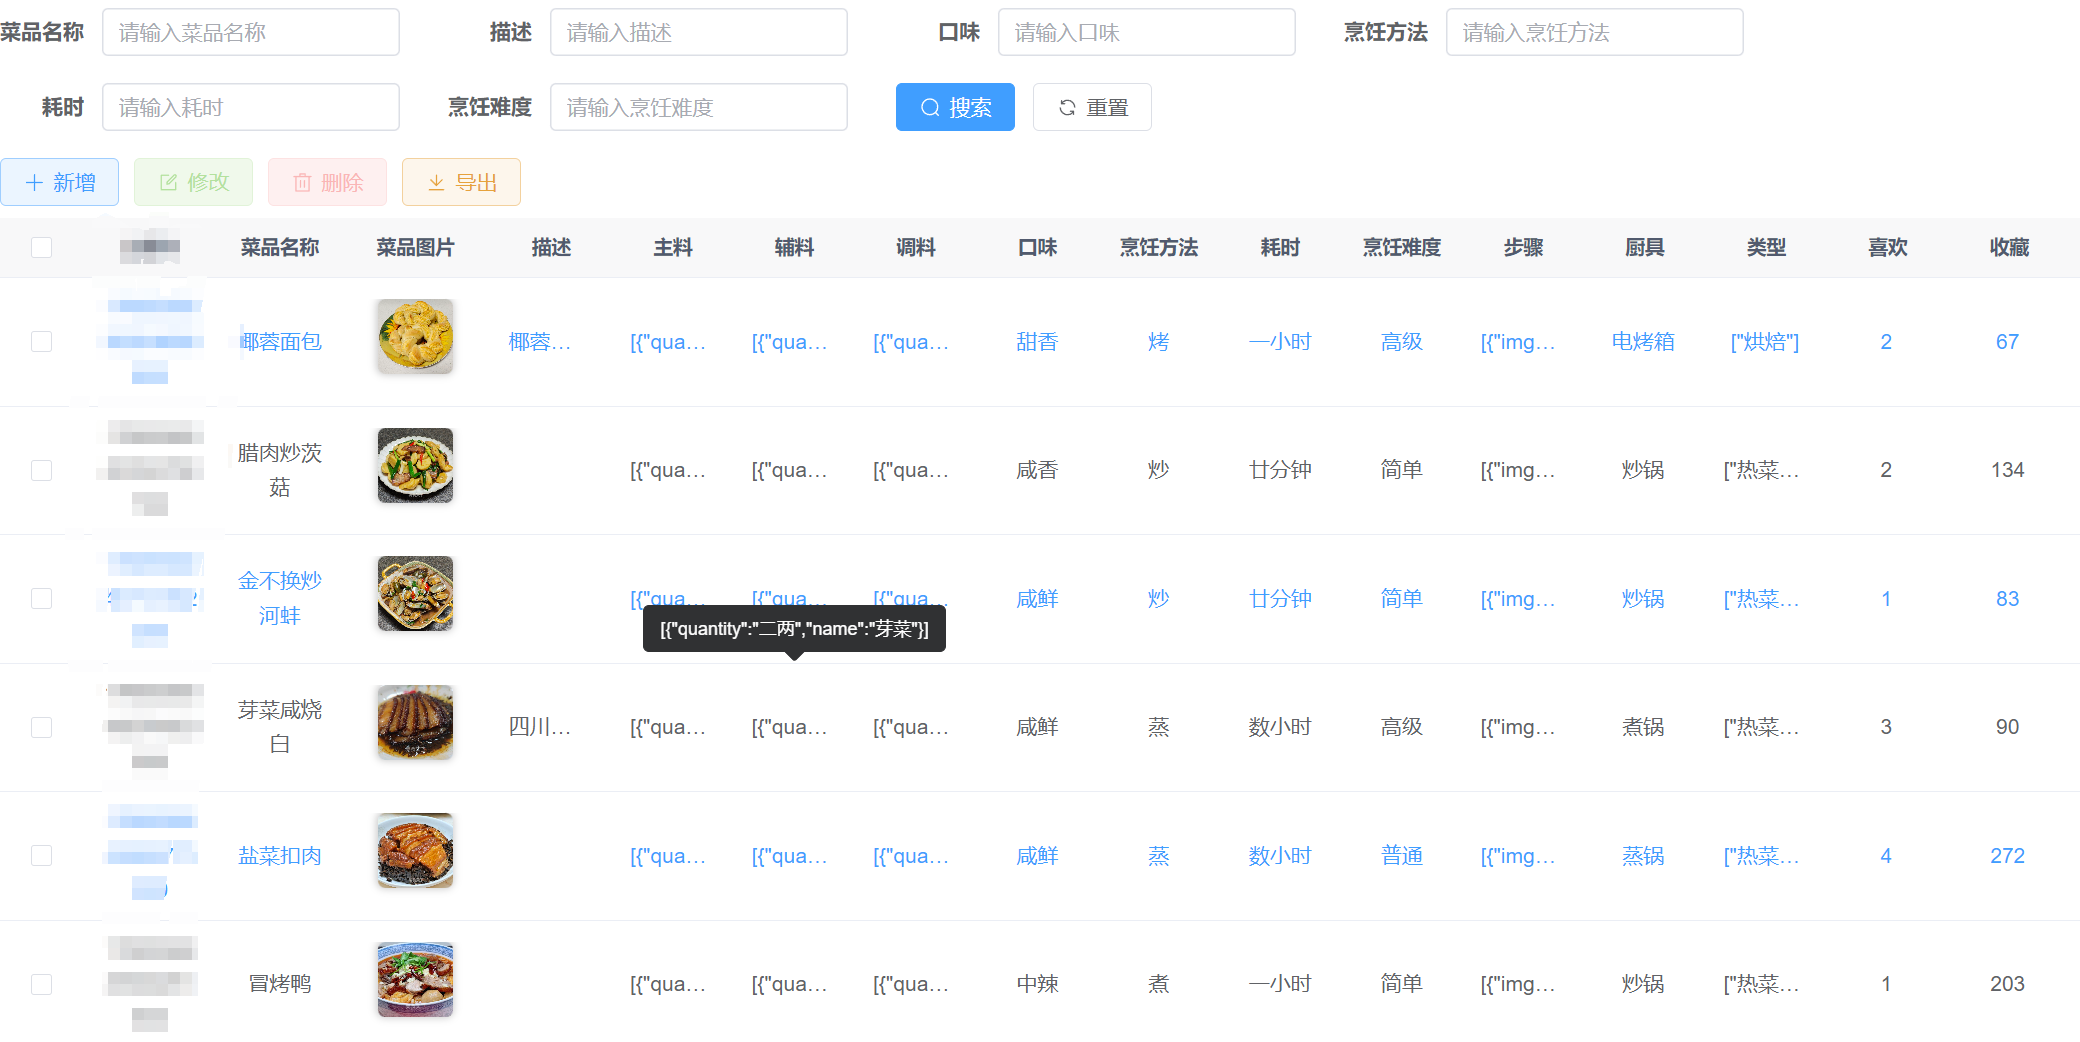Click the favorites count 203
The height and width of the screenshot is (1042, 2080).
2007,984
